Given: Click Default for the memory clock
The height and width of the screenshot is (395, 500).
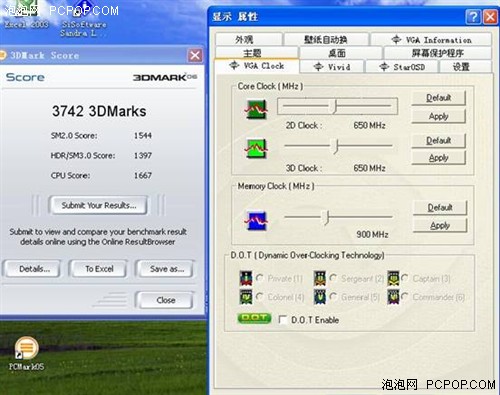Looking at the screenshot, I should click(440, 207).
